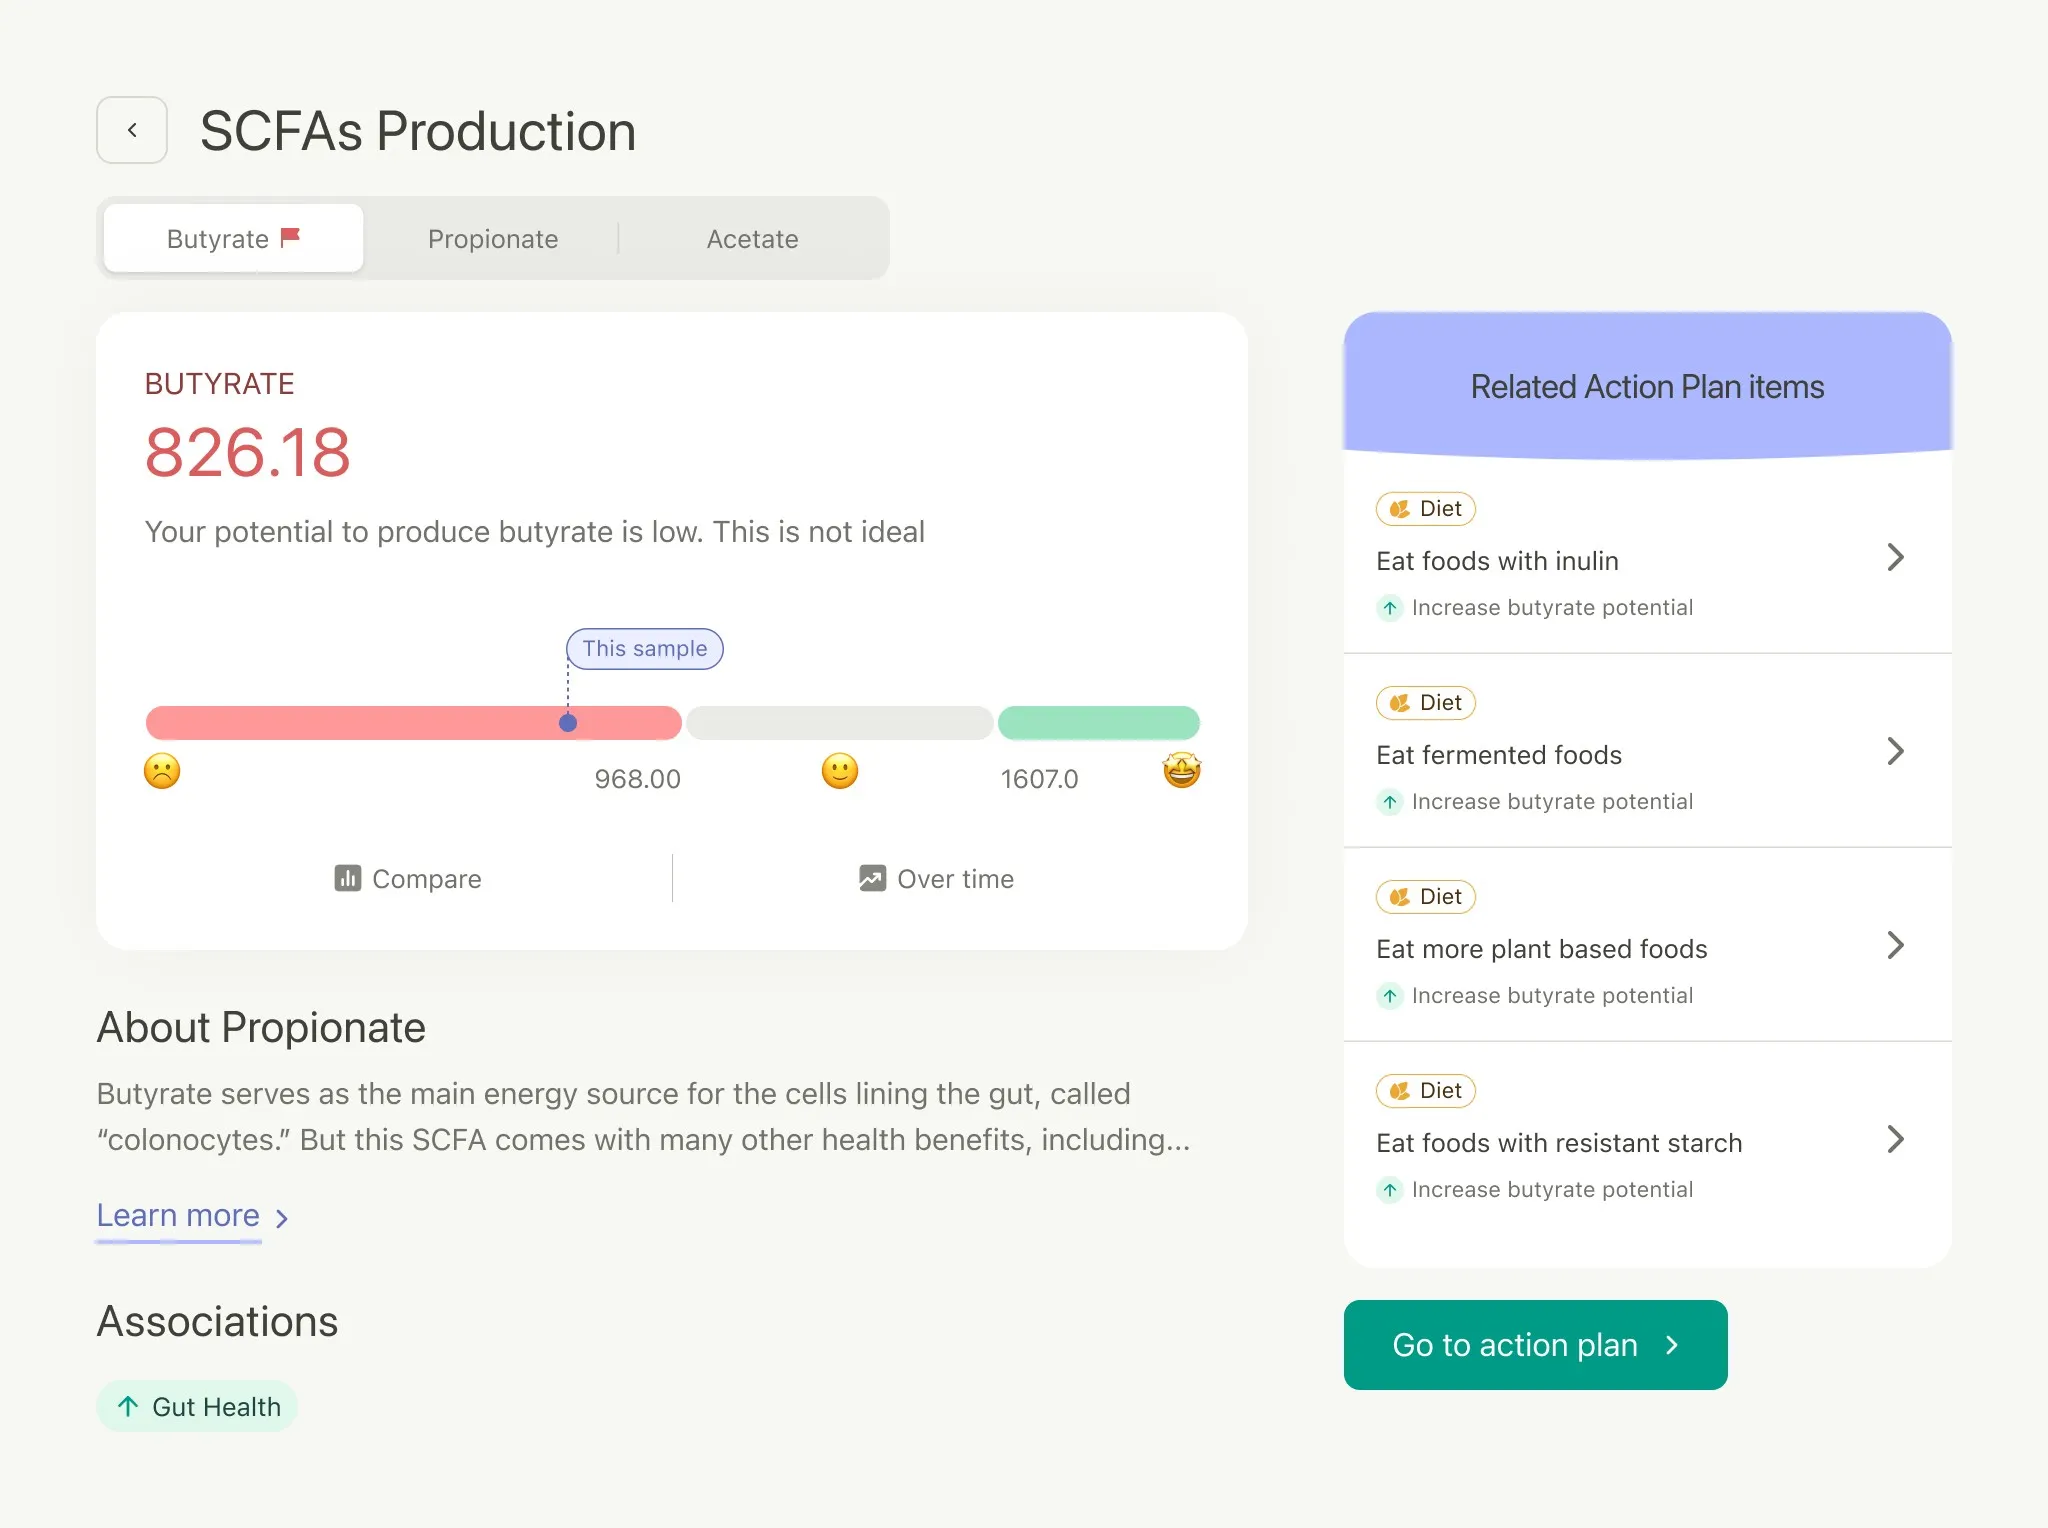Screen dimensions: 2048x1528
Task: Open the Learn more link
Action: pos(179,1215)
